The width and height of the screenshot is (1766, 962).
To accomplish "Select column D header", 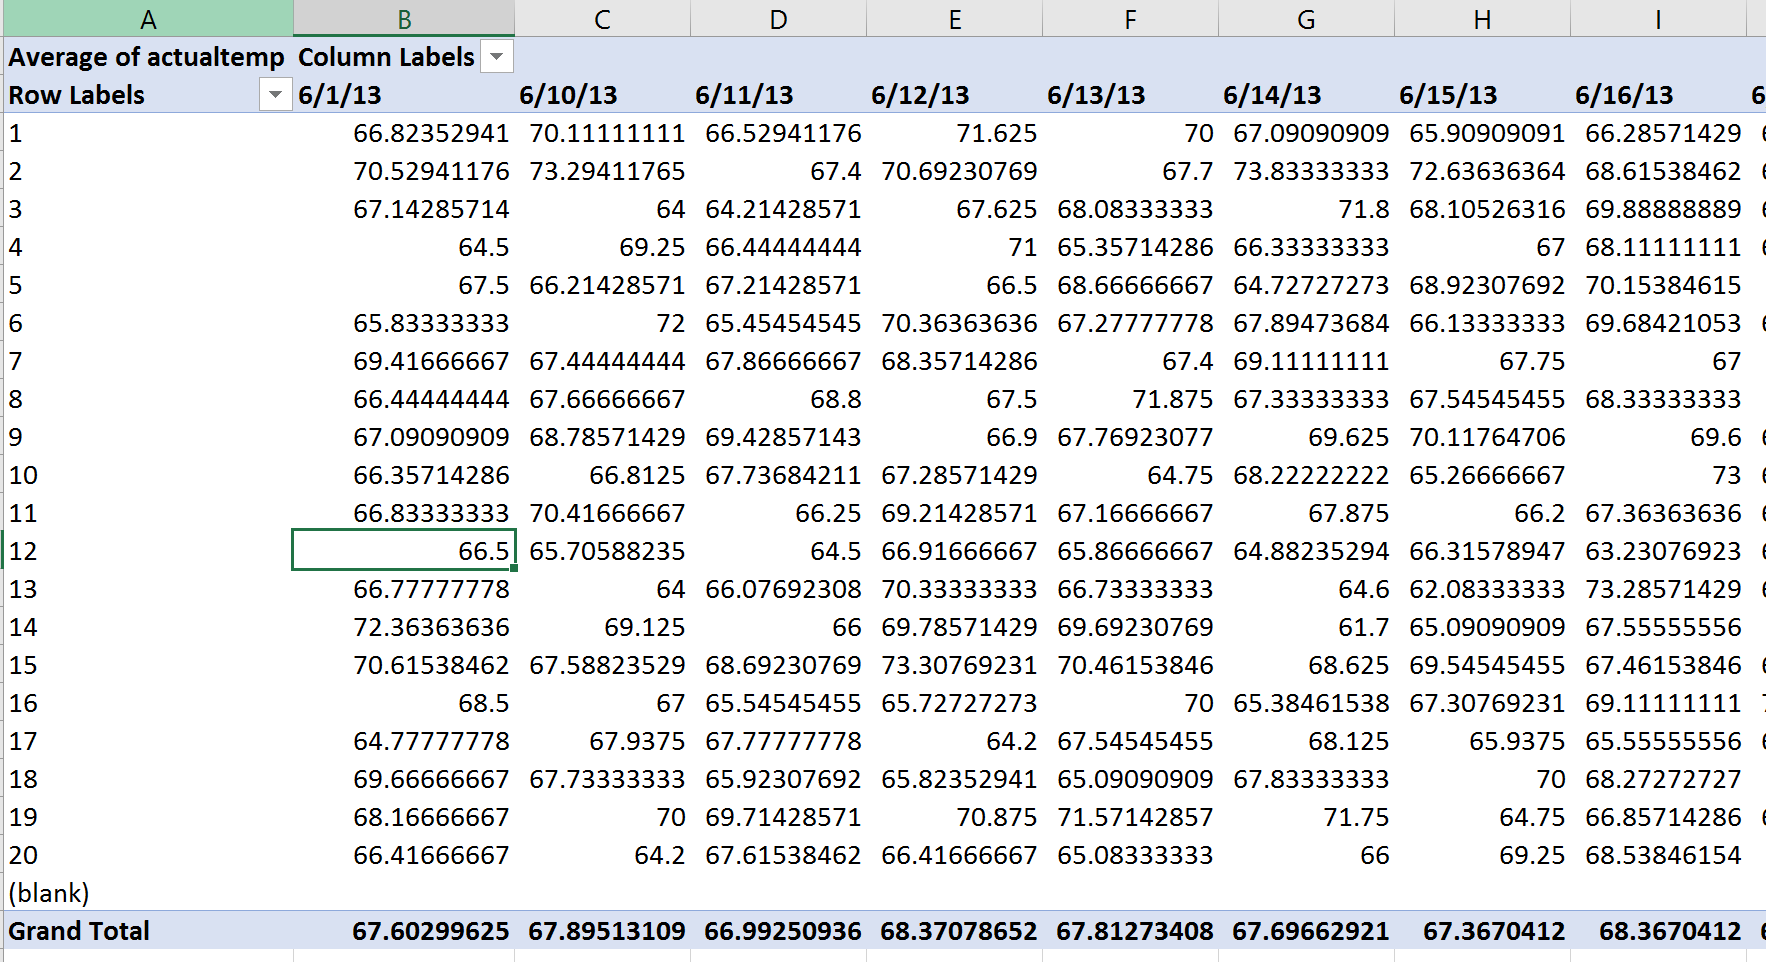I will point(778,19).
